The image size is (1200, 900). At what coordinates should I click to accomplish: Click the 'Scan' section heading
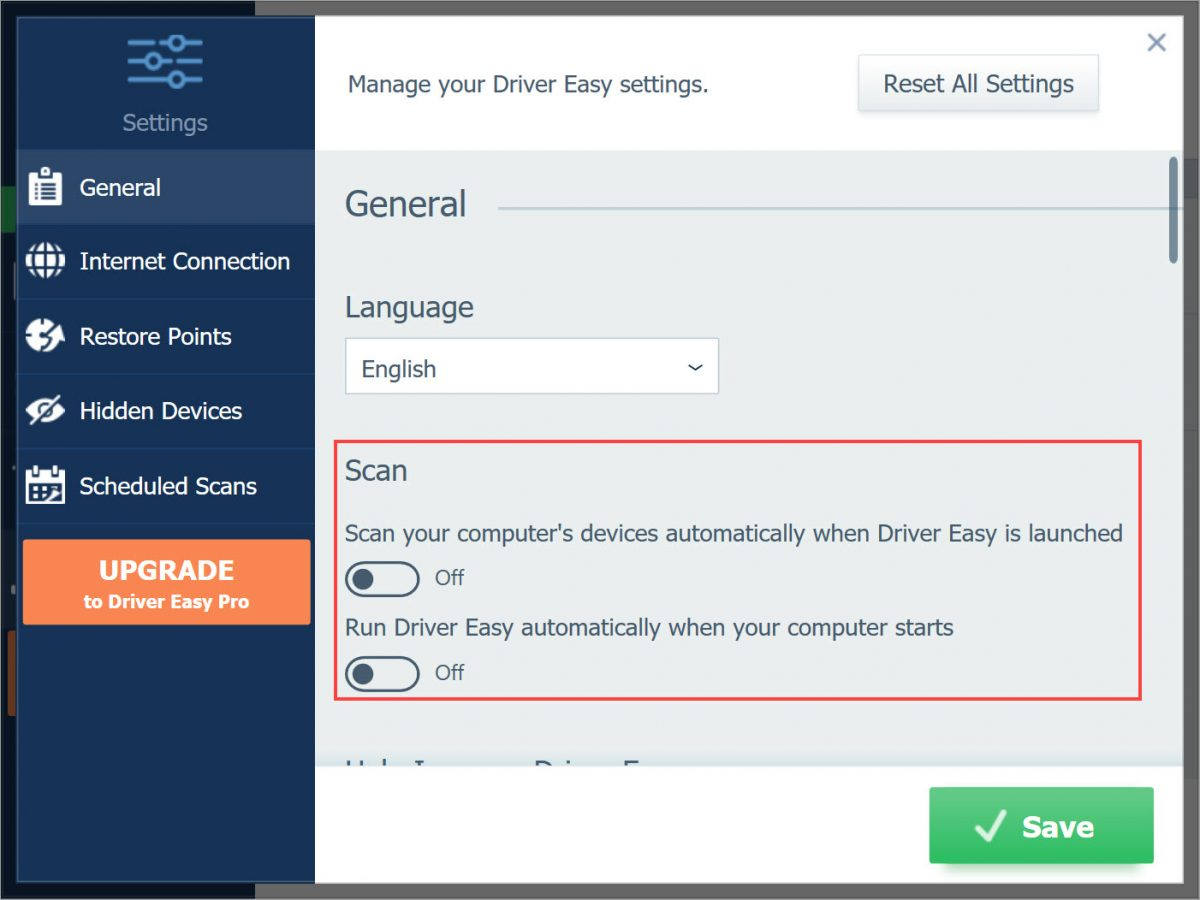pyautogui.click(x=376, y=470)
